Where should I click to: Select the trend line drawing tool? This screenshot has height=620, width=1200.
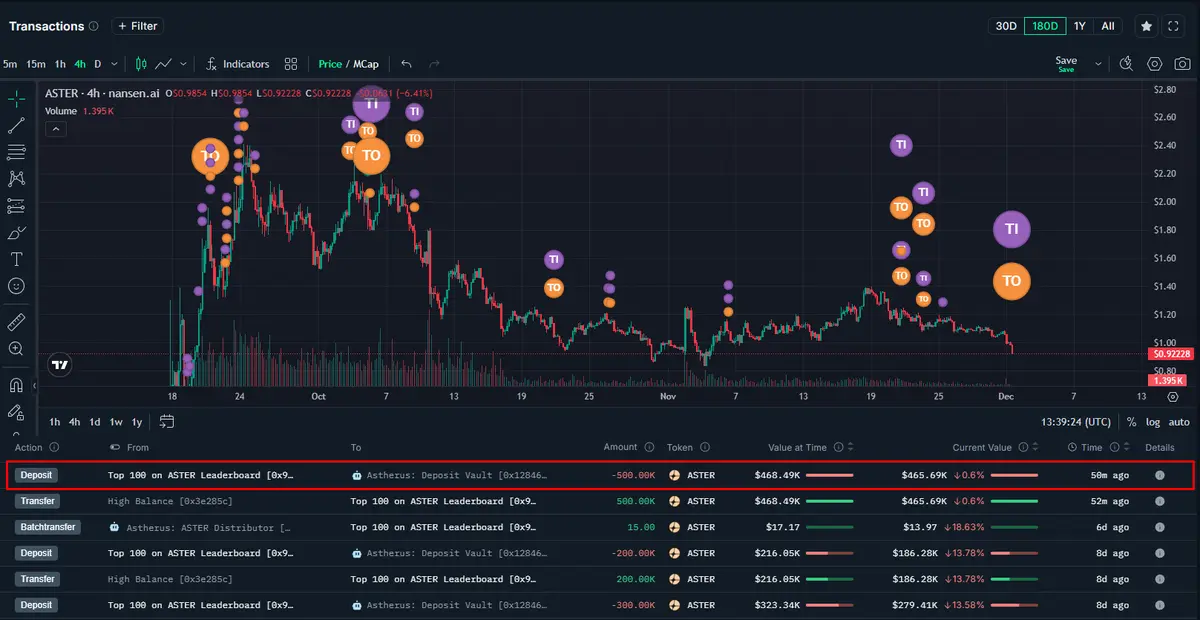tap(16, 126)
